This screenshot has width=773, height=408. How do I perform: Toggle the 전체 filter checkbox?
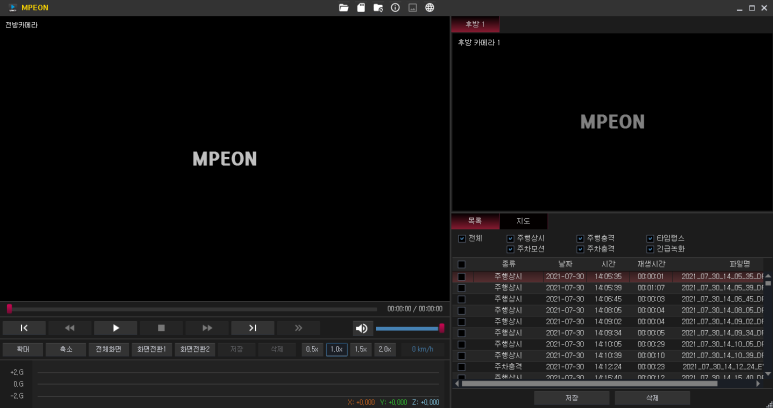tap(462, 239)
